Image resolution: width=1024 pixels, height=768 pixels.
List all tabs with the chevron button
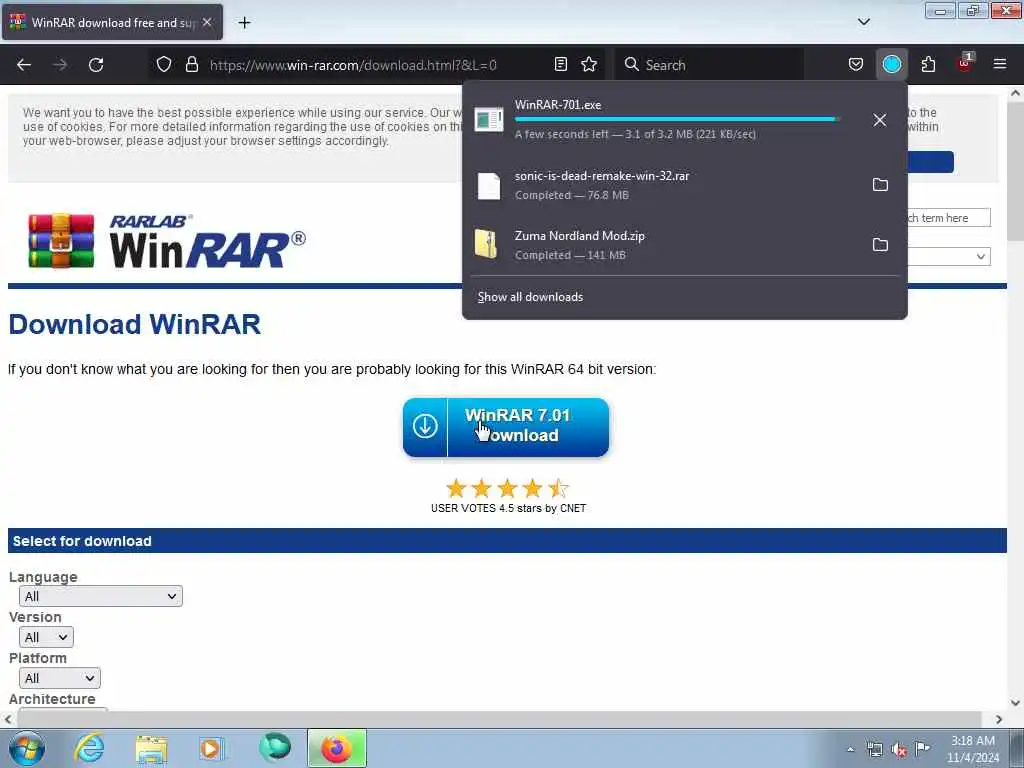click(x=863, y=22)
